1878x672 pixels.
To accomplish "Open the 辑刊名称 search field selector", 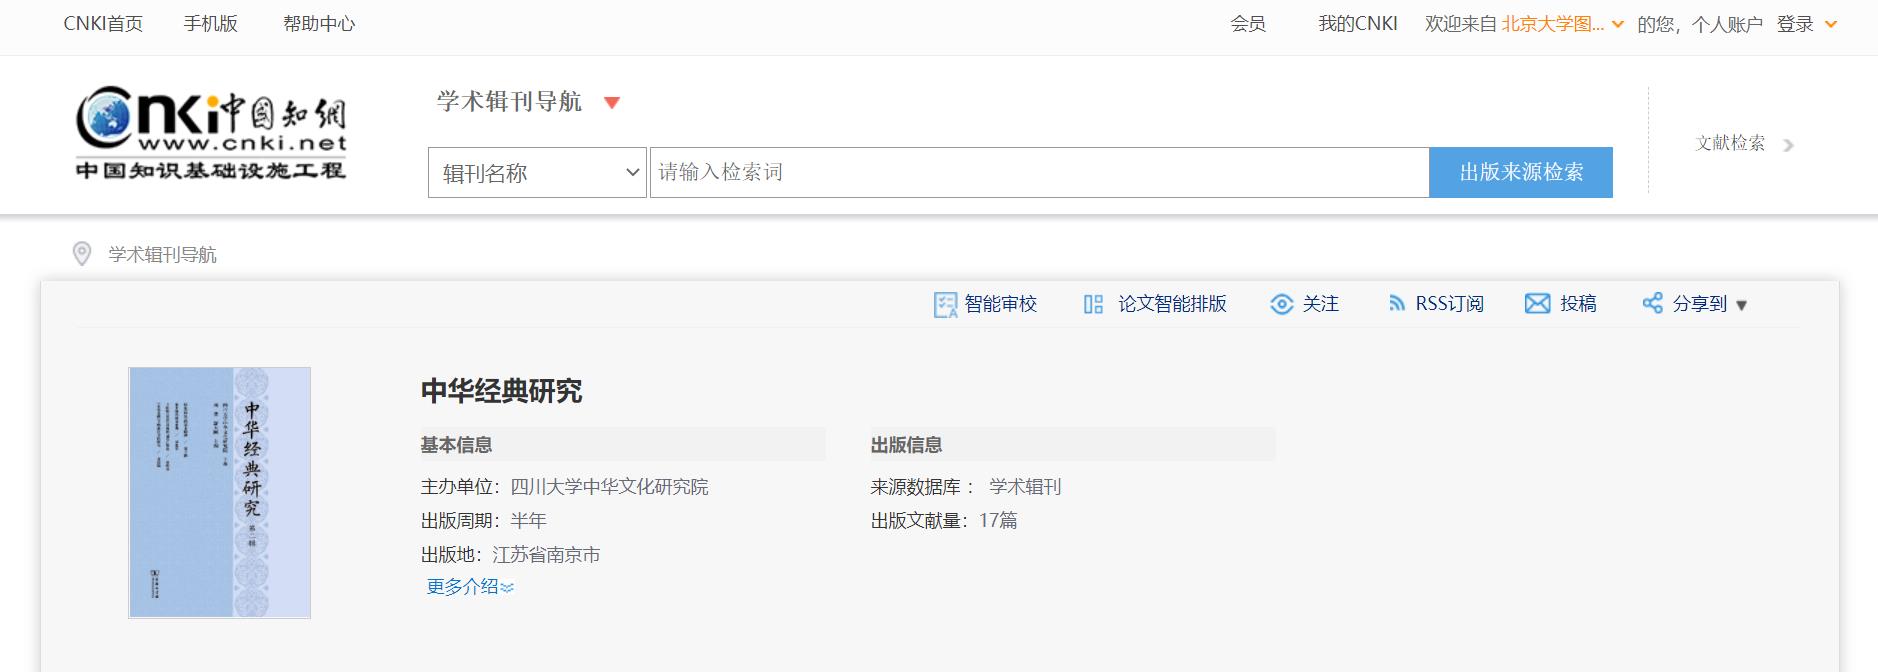I will tap(537, 173).
